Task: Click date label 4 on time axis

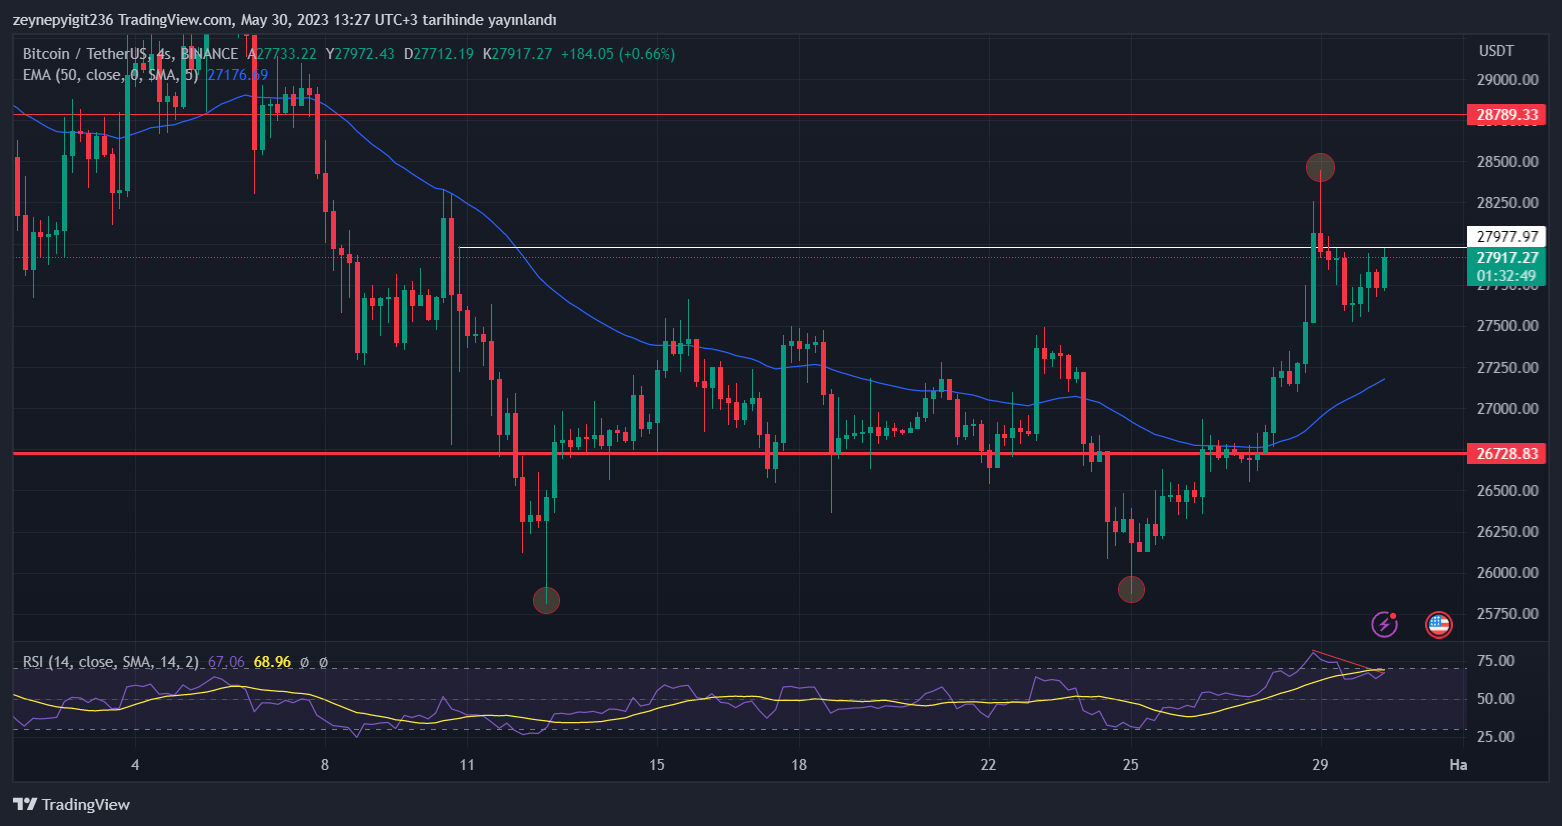Action: tap(135, 765)
